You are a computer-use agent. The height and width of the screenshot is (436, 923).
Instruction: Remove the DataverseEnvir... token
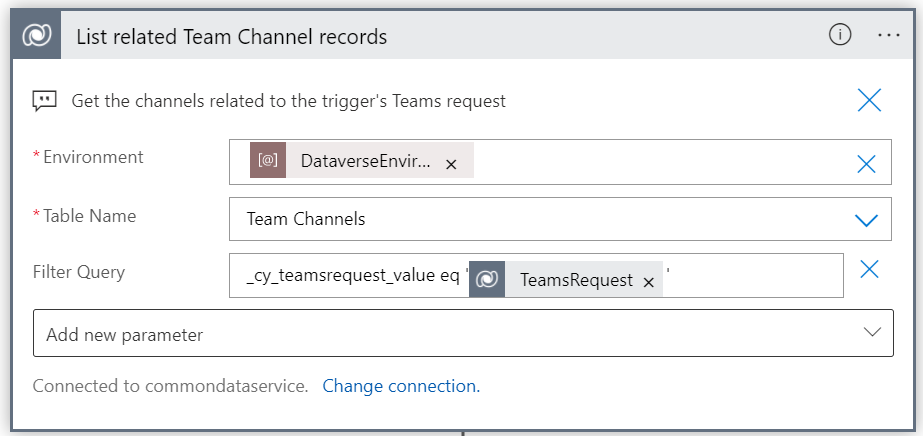tap(451, 165)
